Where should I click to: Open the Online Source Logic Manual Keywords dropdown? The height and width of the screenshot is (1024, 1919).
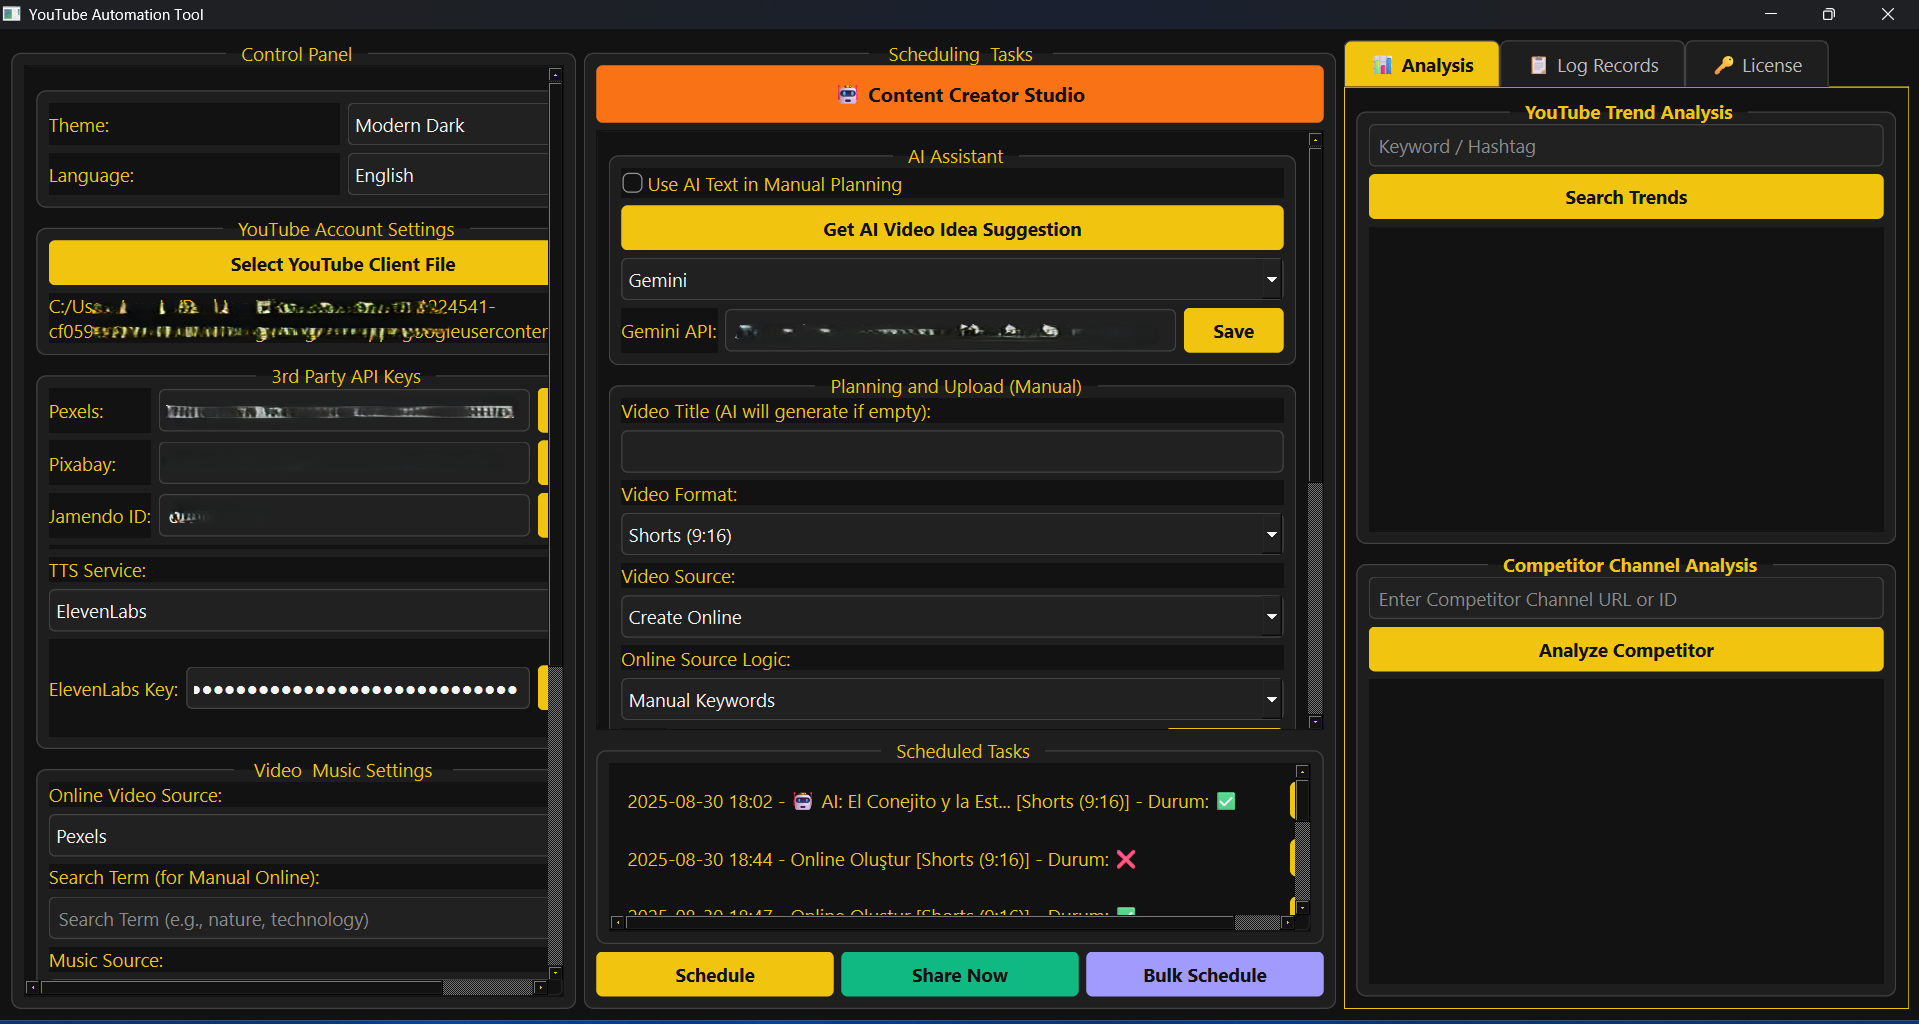[952, 700]
